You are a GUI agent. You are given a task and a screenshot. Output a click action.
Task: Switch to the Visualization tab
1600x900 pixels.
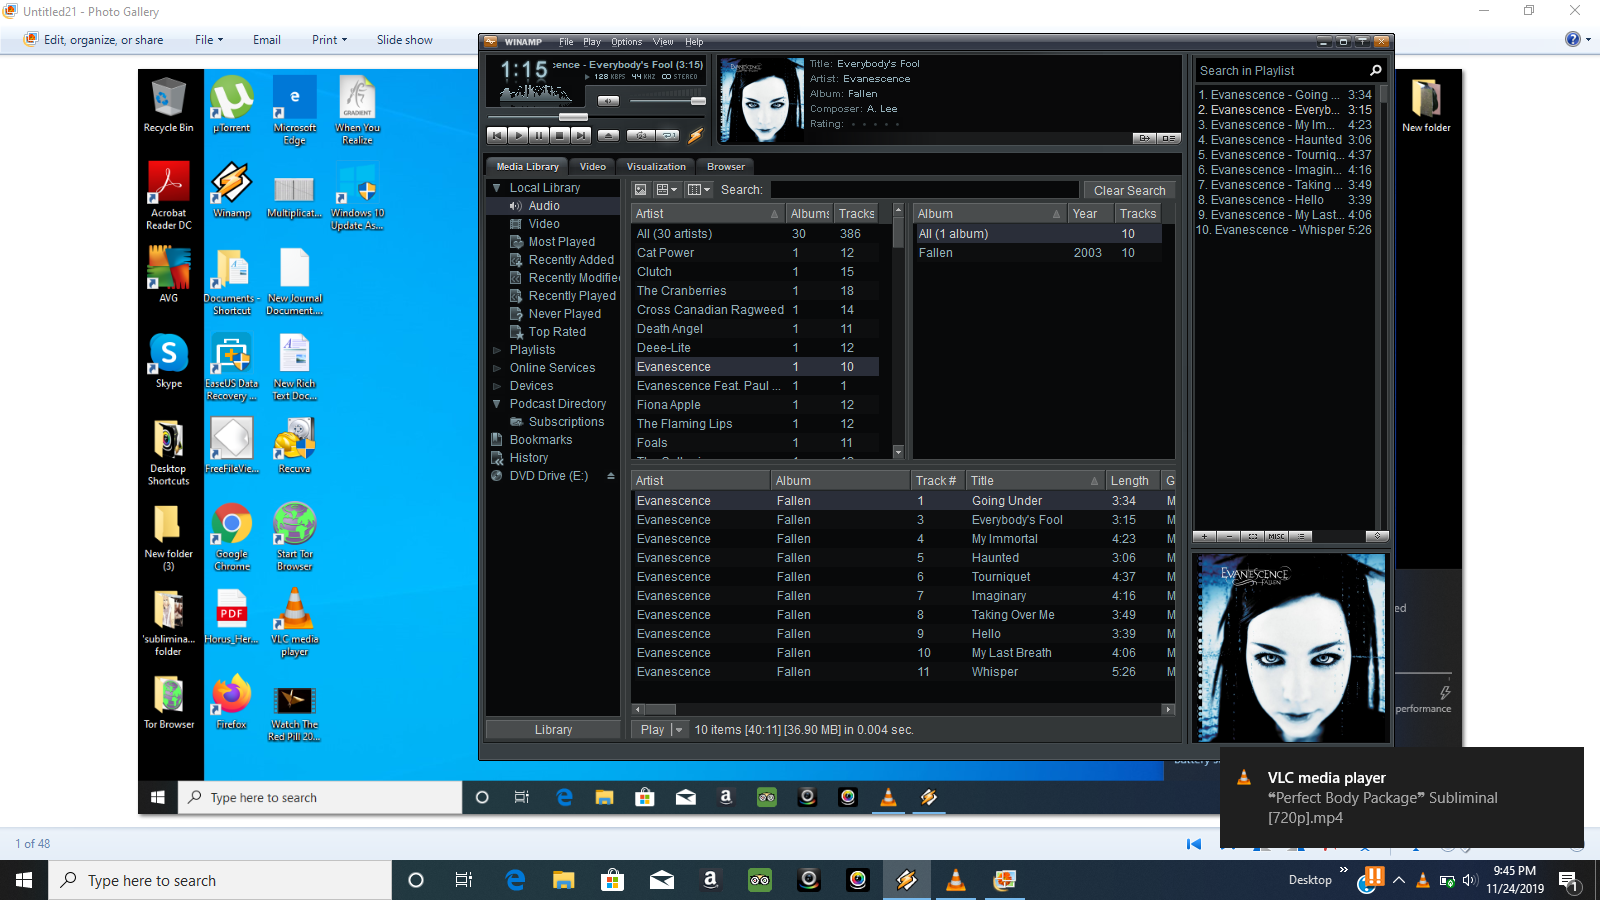656,167
